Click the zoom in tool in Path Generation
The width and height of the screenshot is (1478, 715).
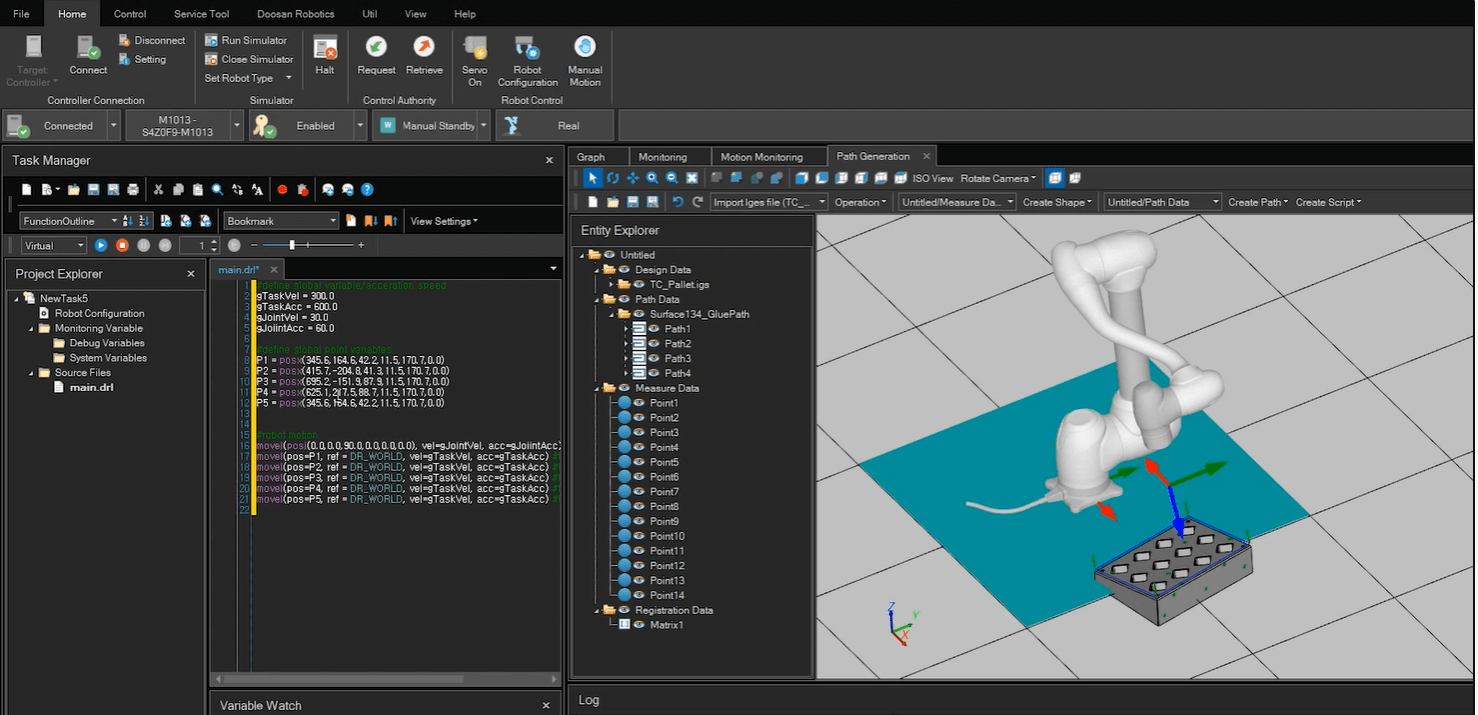click(x=652, y=178)
